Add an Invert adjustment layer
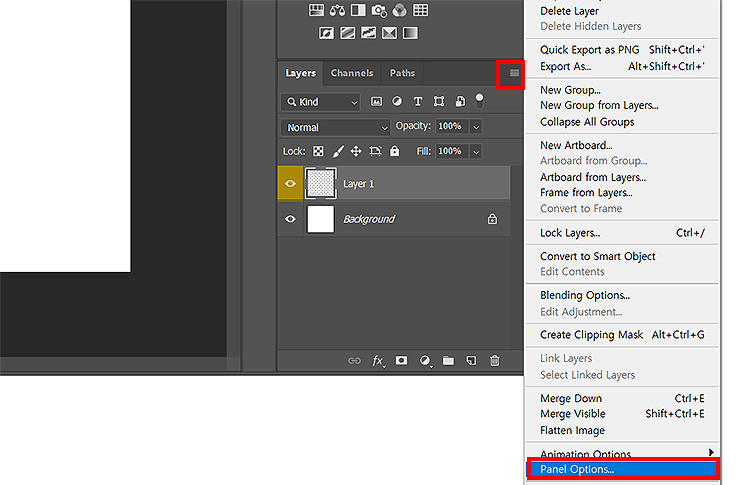Image resolution: width=740 pixels, height=485 pixels. [x=327, y=33]
